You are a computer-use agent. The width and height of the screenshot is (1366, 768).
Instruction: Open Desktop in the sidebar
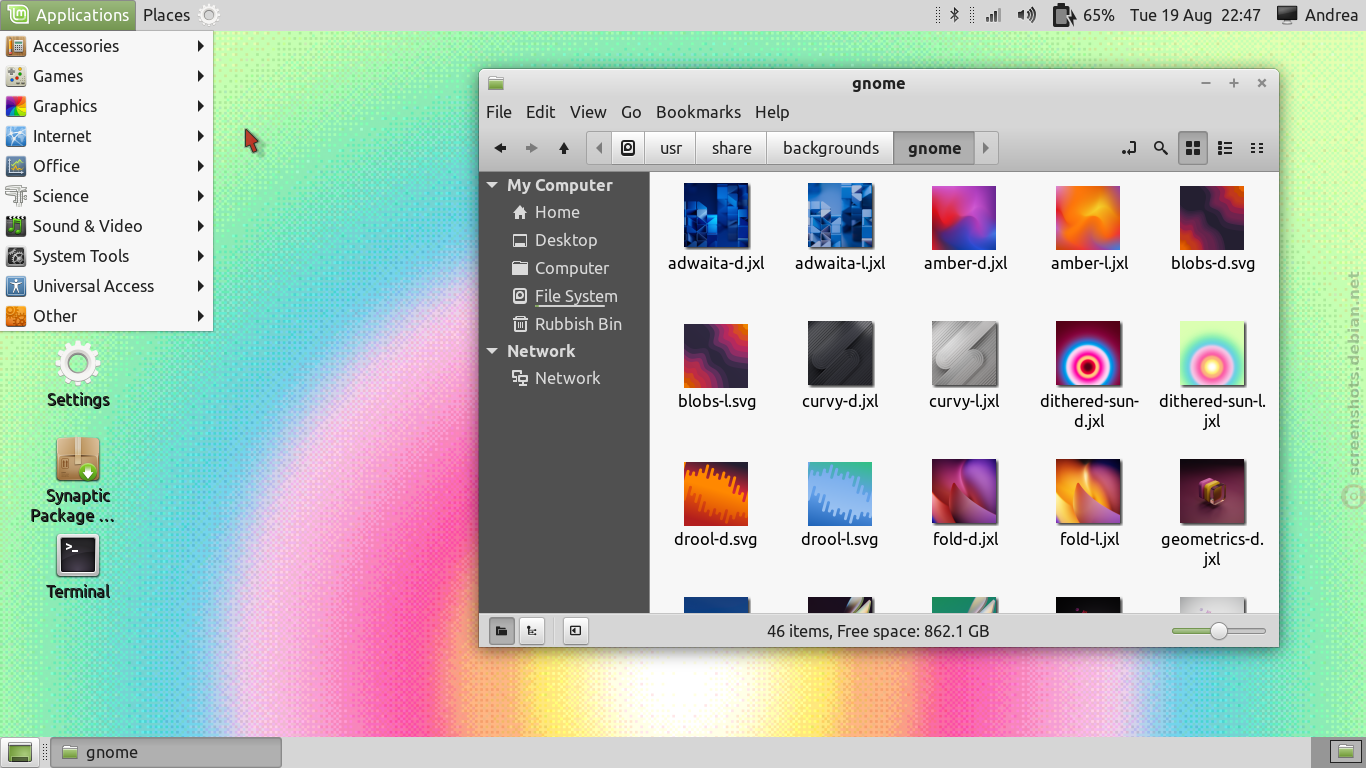pyautogui.click(x=565, y=240)
